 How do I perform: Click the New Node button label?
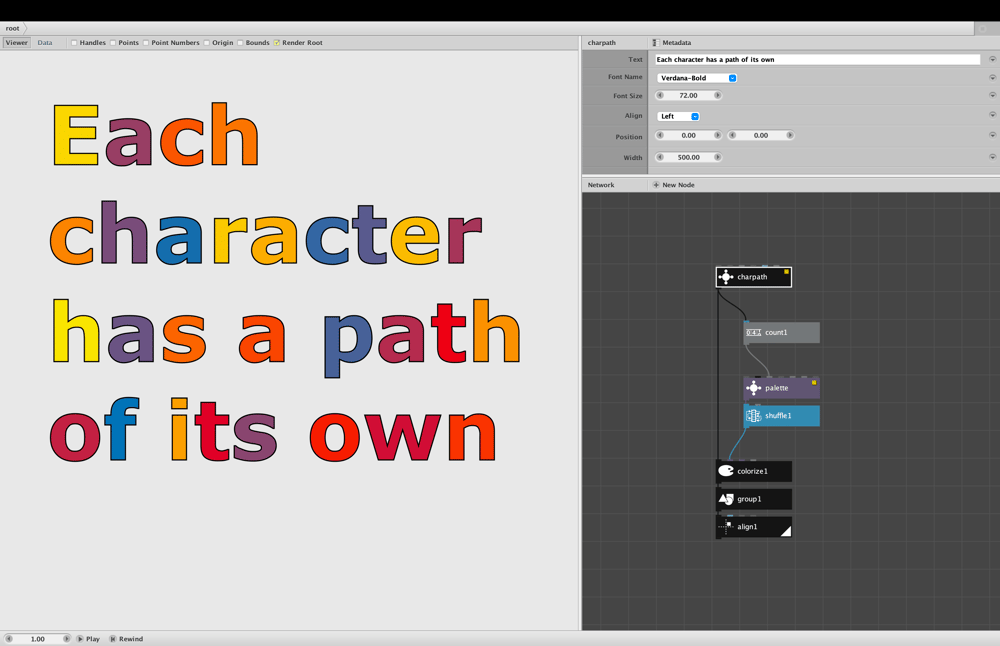coord(679,185)
